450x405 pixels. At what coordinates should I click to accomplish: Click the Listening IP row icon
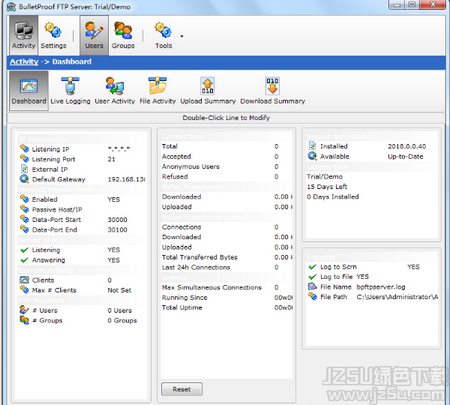(x=24, y=149)
